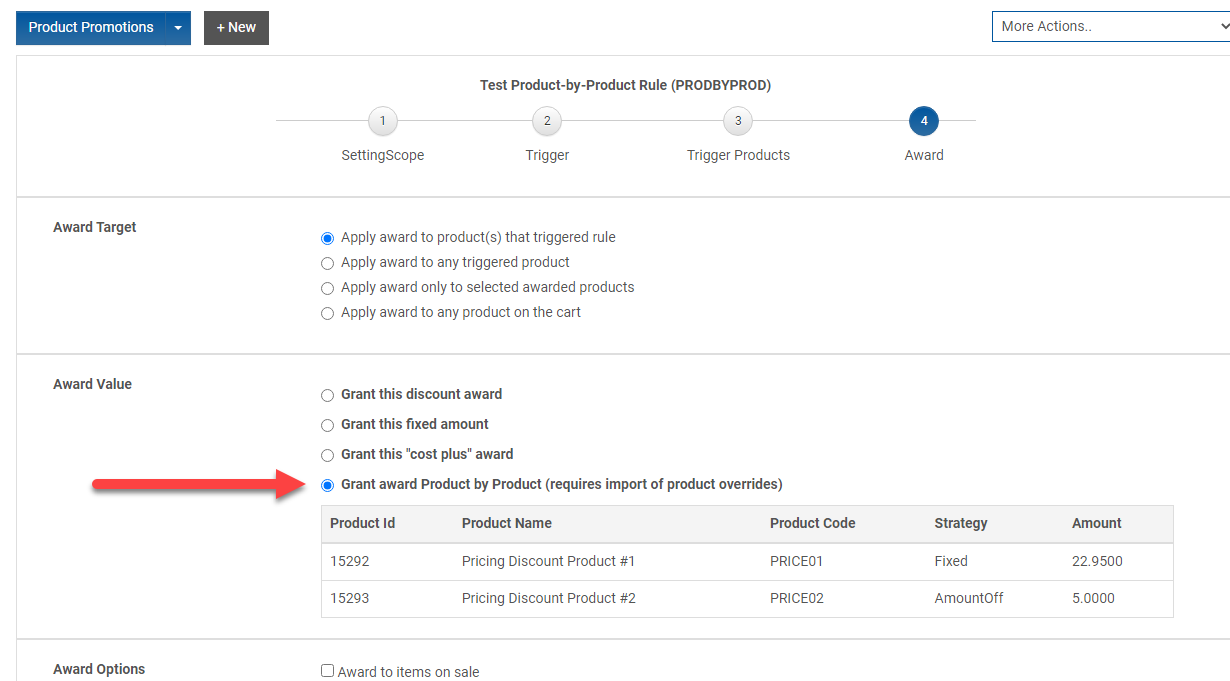The image size is (1230, 681).
Task: Expand the Product Promotions dropdown caret
Action: coord(178,27)
